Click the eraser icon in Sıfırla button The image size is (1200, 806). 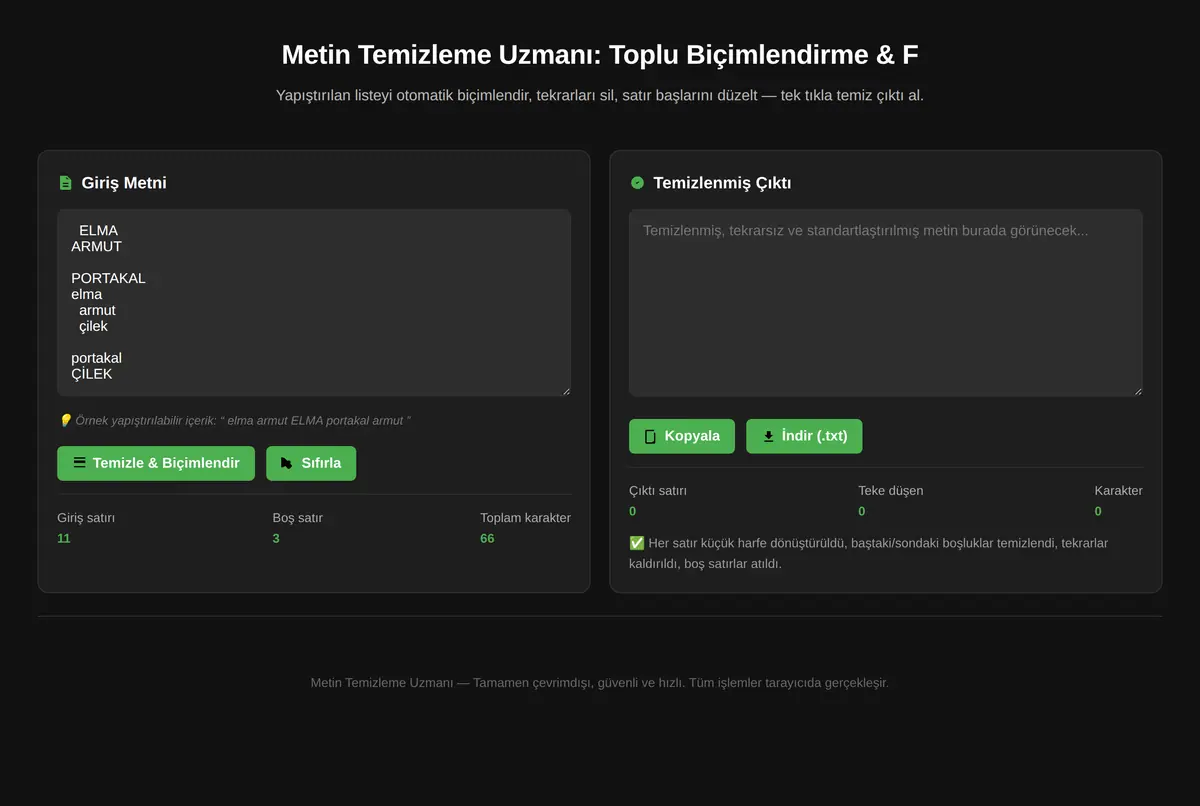tap(287, 463)
